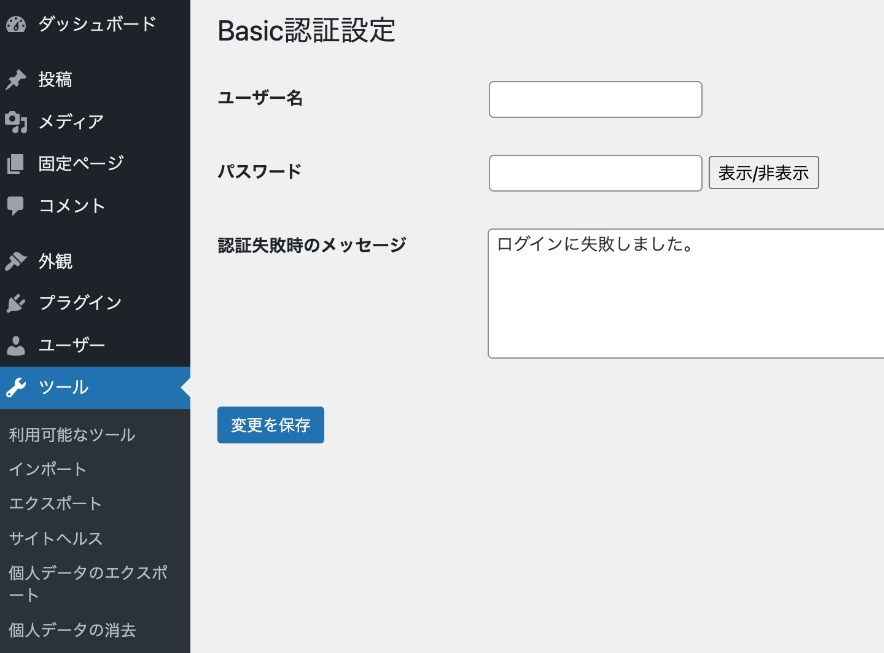
Task: Select the 外観 paintbrush icon
Action: [16, 261]
